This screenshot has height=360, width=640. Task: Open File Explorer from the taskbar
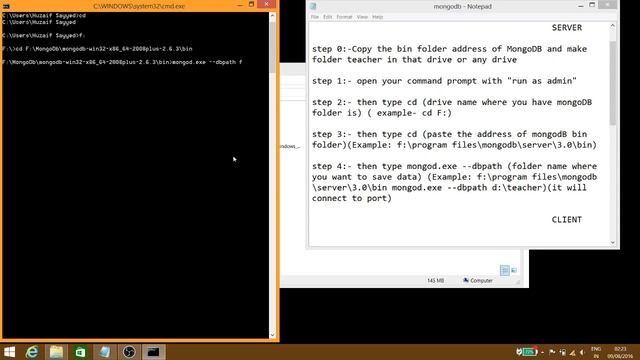pyautogui.click(x=56, y=352)
